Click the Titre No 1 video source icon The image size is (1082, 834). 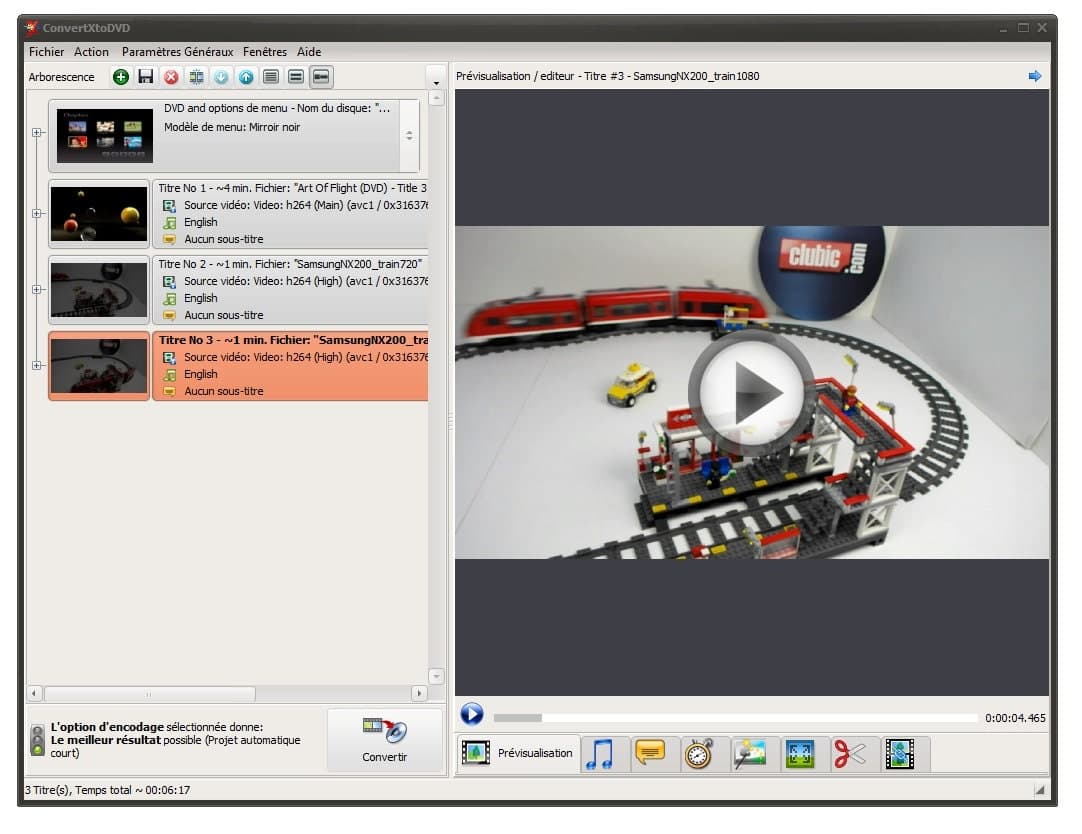click(169, 206)
